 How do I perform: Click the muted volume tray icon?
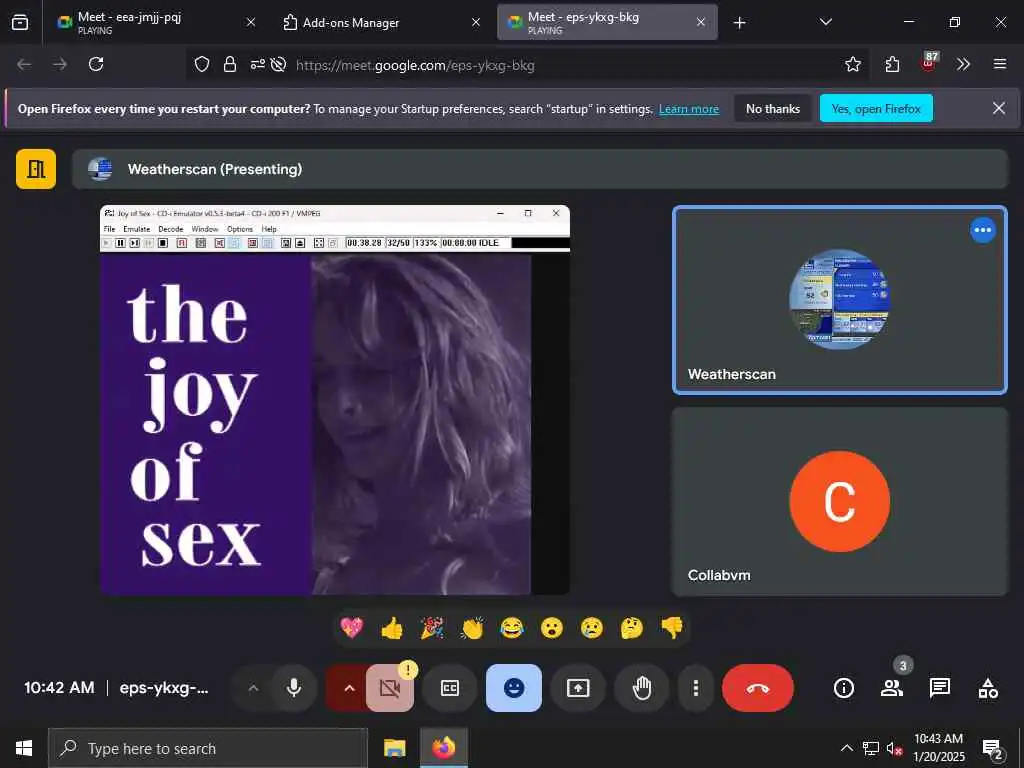coord(894,748)
